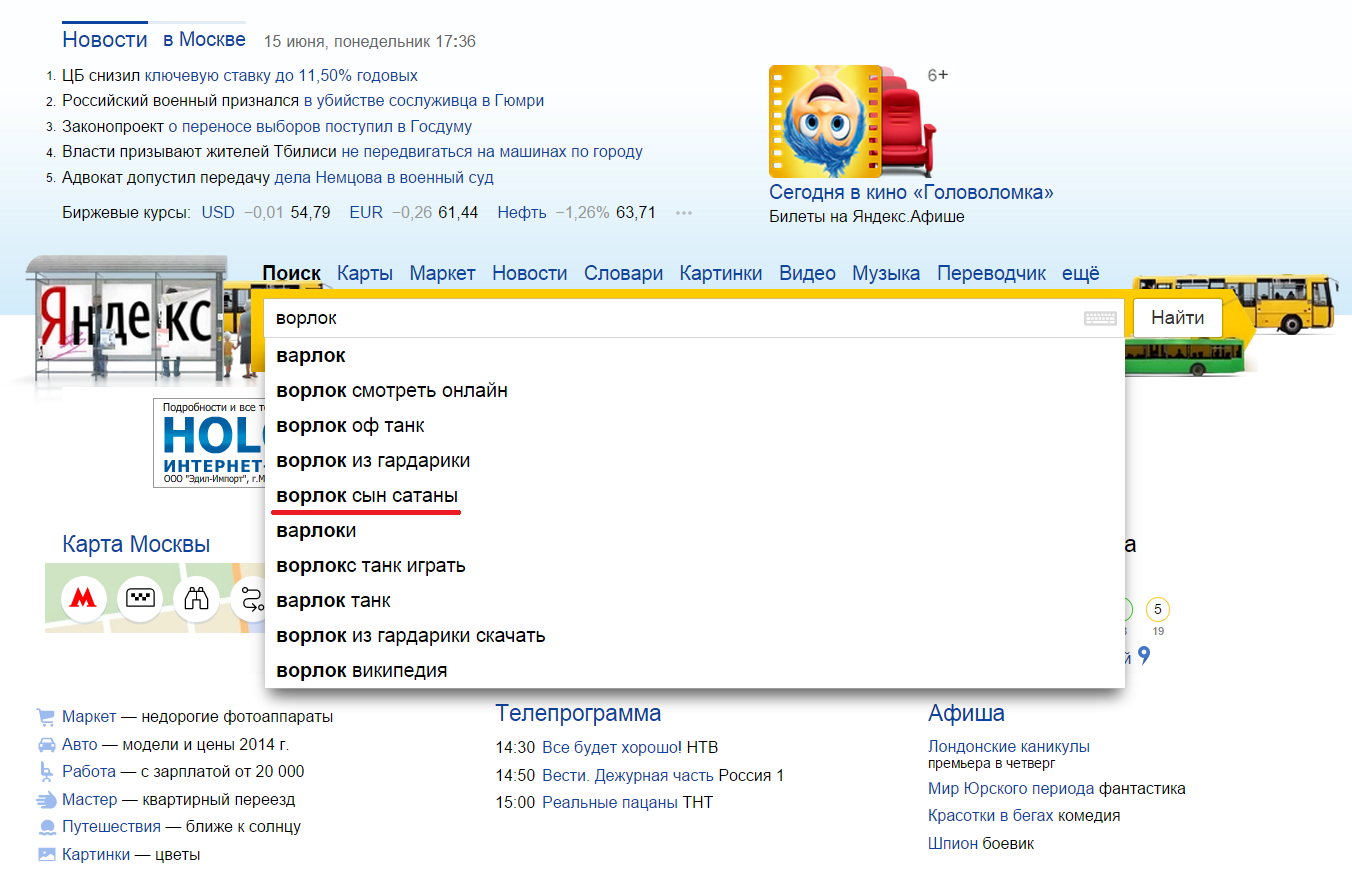
Task: Select suggestion ворлок оф танк
Action: tap(695, 425)
